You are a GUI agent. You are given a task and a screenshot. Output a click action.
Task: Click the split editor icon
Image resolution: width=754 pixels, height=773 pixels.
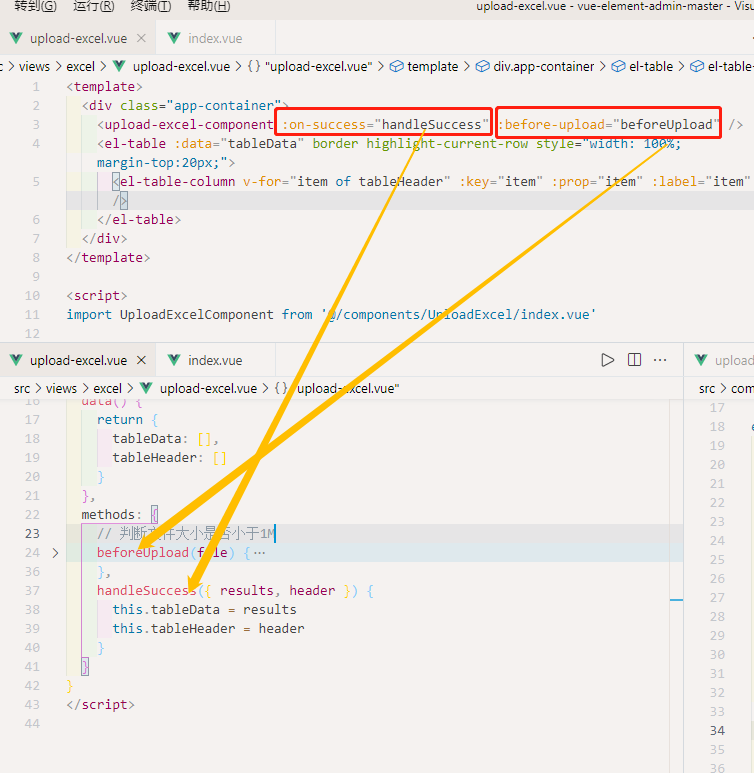[635, 360]
